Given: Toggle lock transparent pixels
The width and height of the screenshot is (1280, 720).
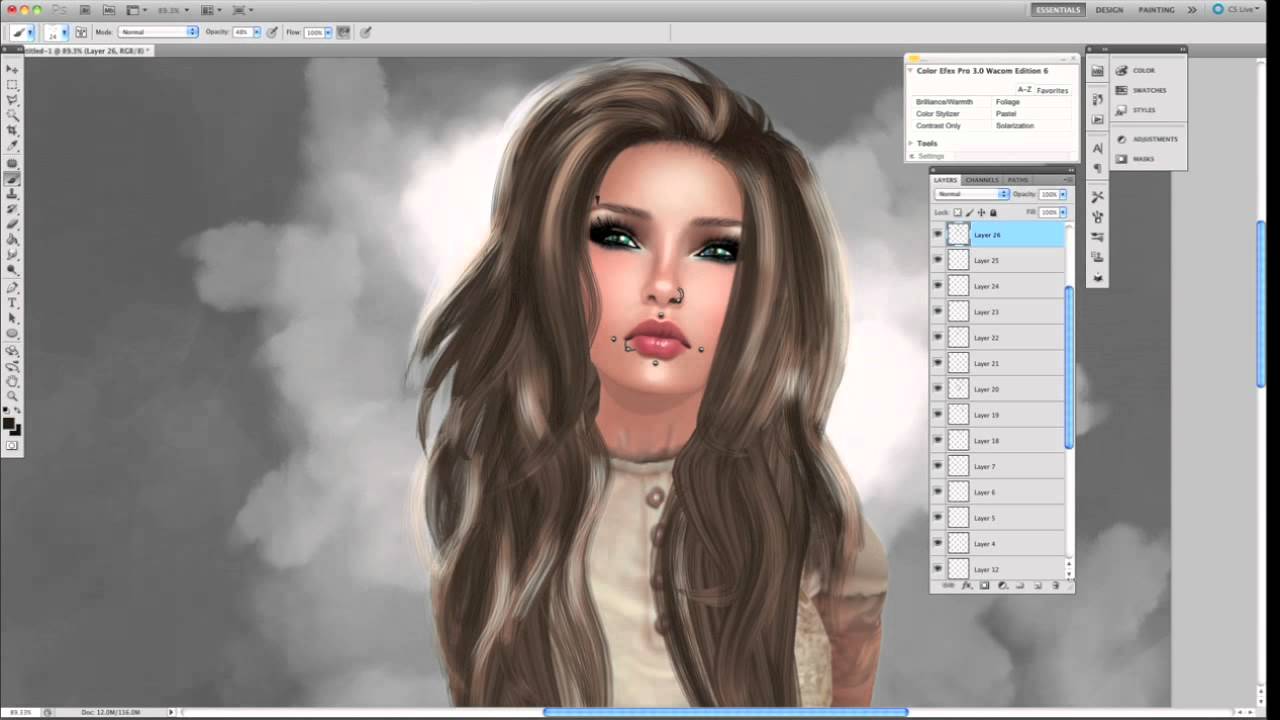Looking at the screenshot, I should (x=957, y=212).
